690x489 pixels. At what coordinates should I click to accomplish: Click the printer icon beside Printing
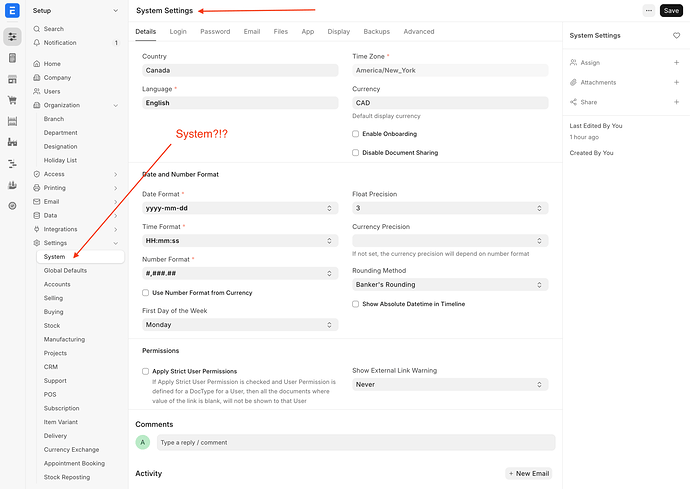click(37, 188)
